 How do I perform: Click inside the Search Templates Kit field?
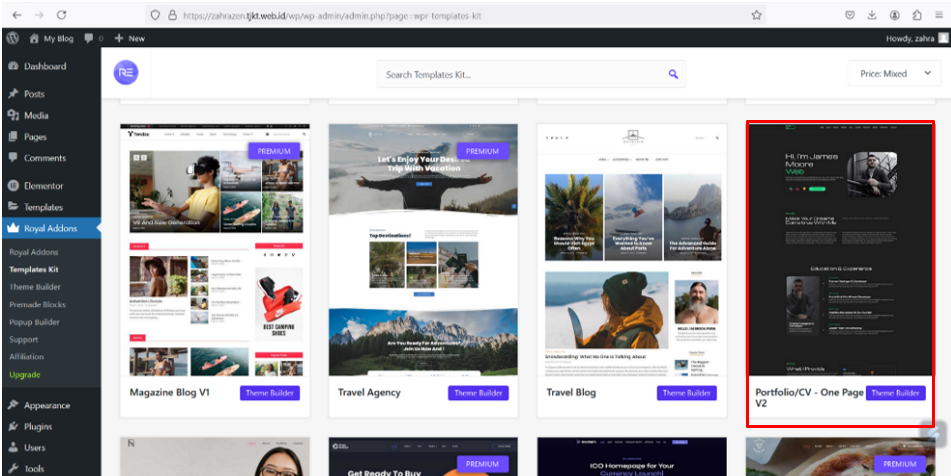pos(520,74)
